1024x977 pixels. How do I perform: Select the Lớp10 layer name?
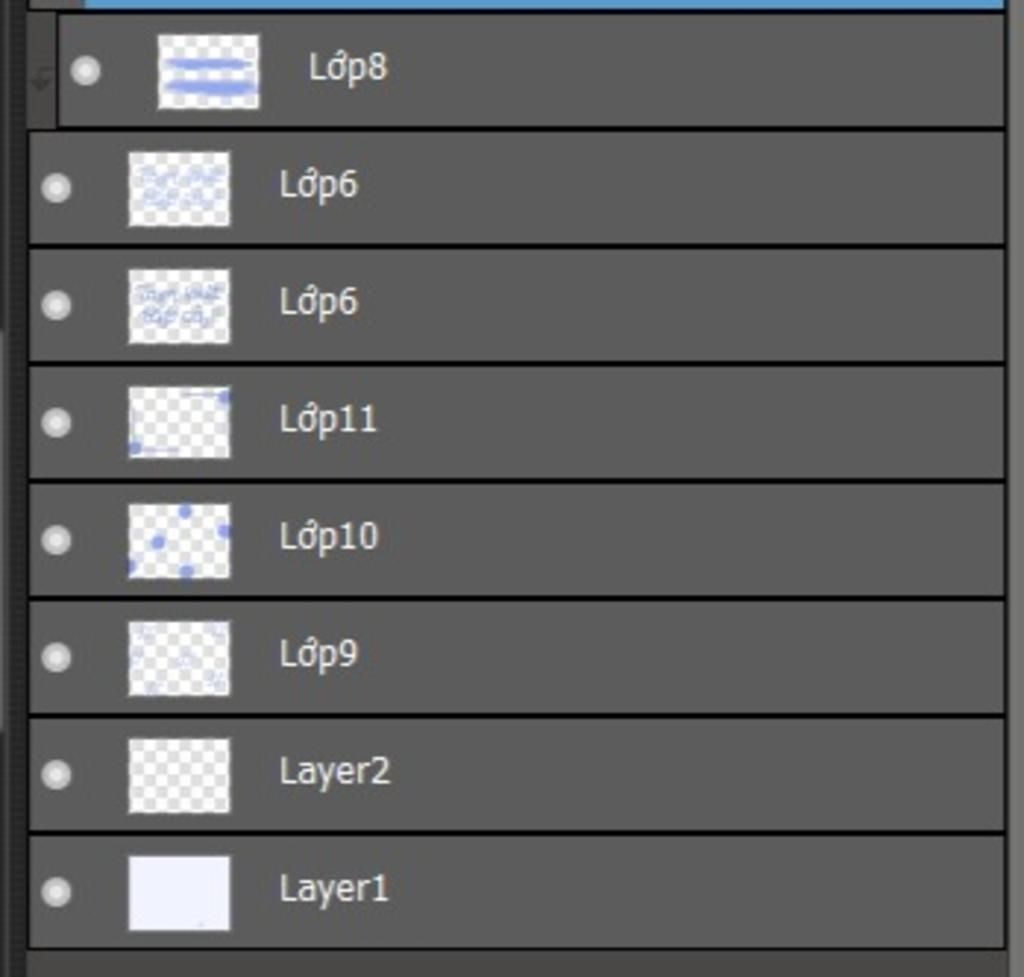pyautogui.click(x=328, y=537)
